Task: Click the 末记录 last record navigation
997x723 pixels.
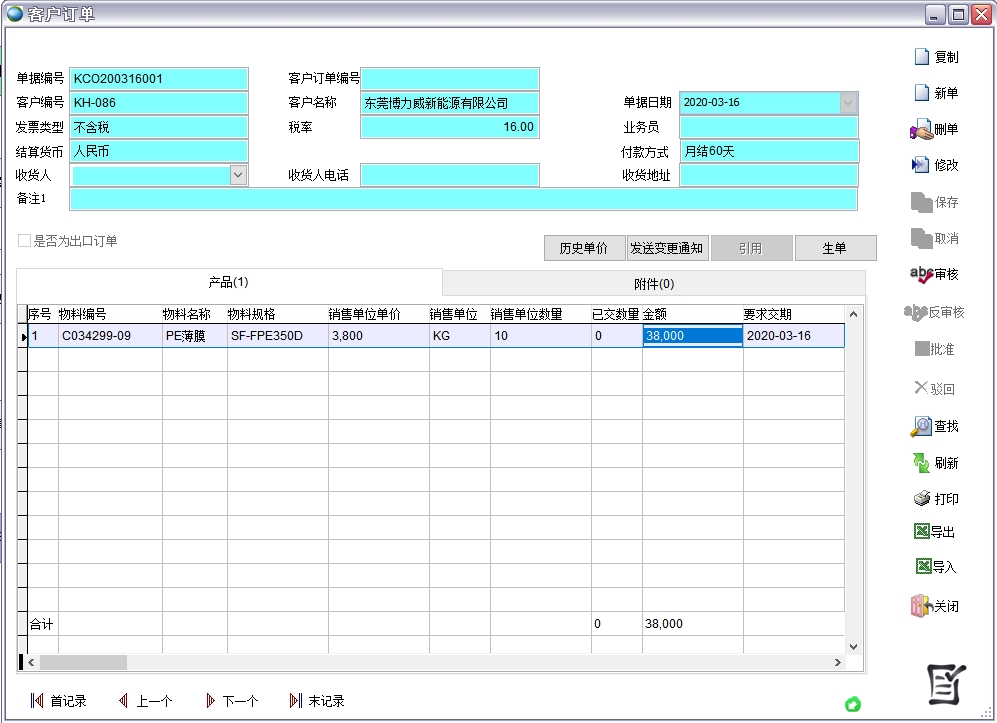Action: point(318,700)
